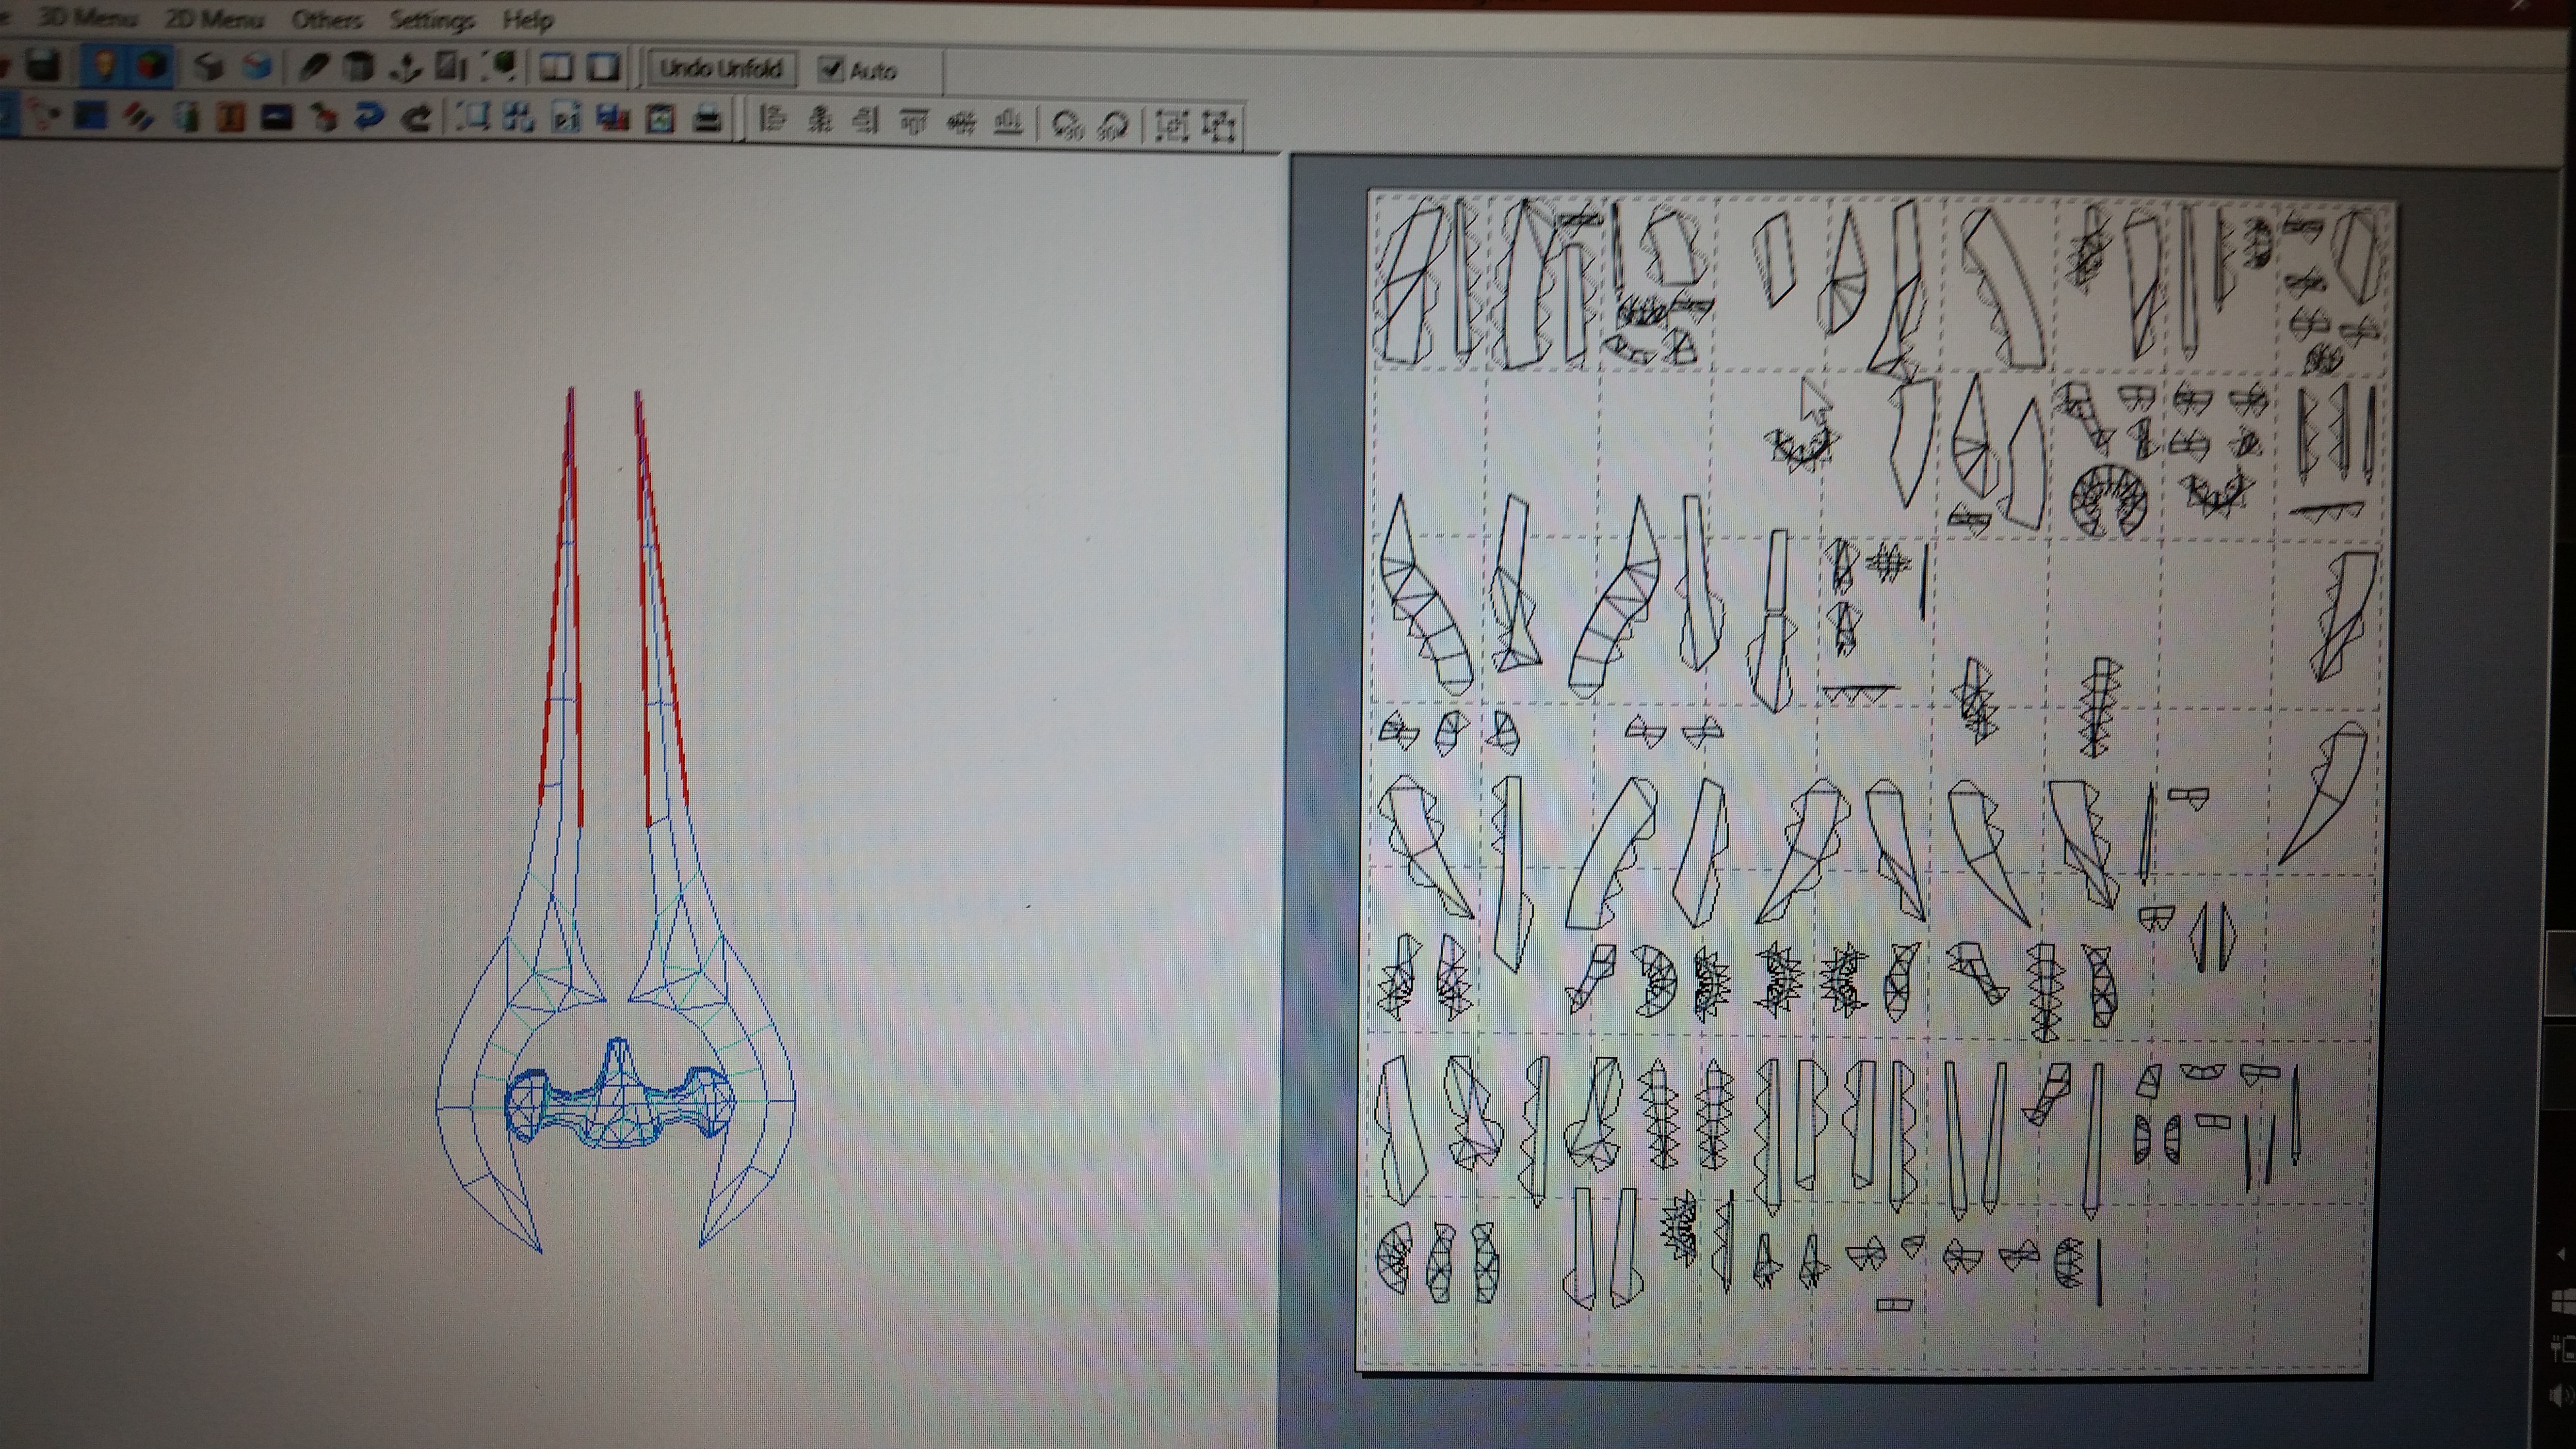
Task: Click the first rotate 90 degrees icon
Action: point(1067,125)
